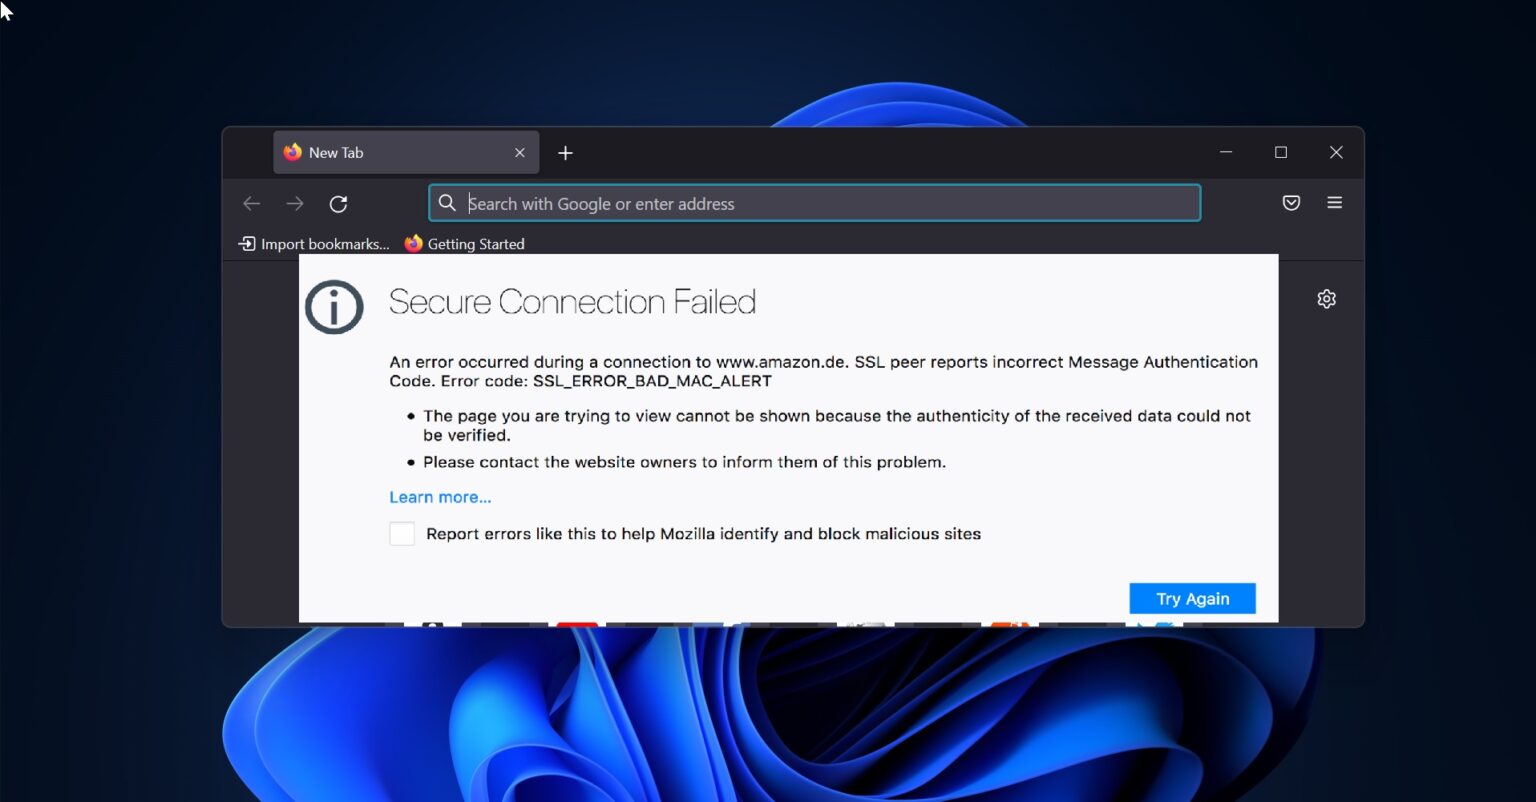Reload the current page
This screenshot has height=802, width=1536.
click(339, 204)
